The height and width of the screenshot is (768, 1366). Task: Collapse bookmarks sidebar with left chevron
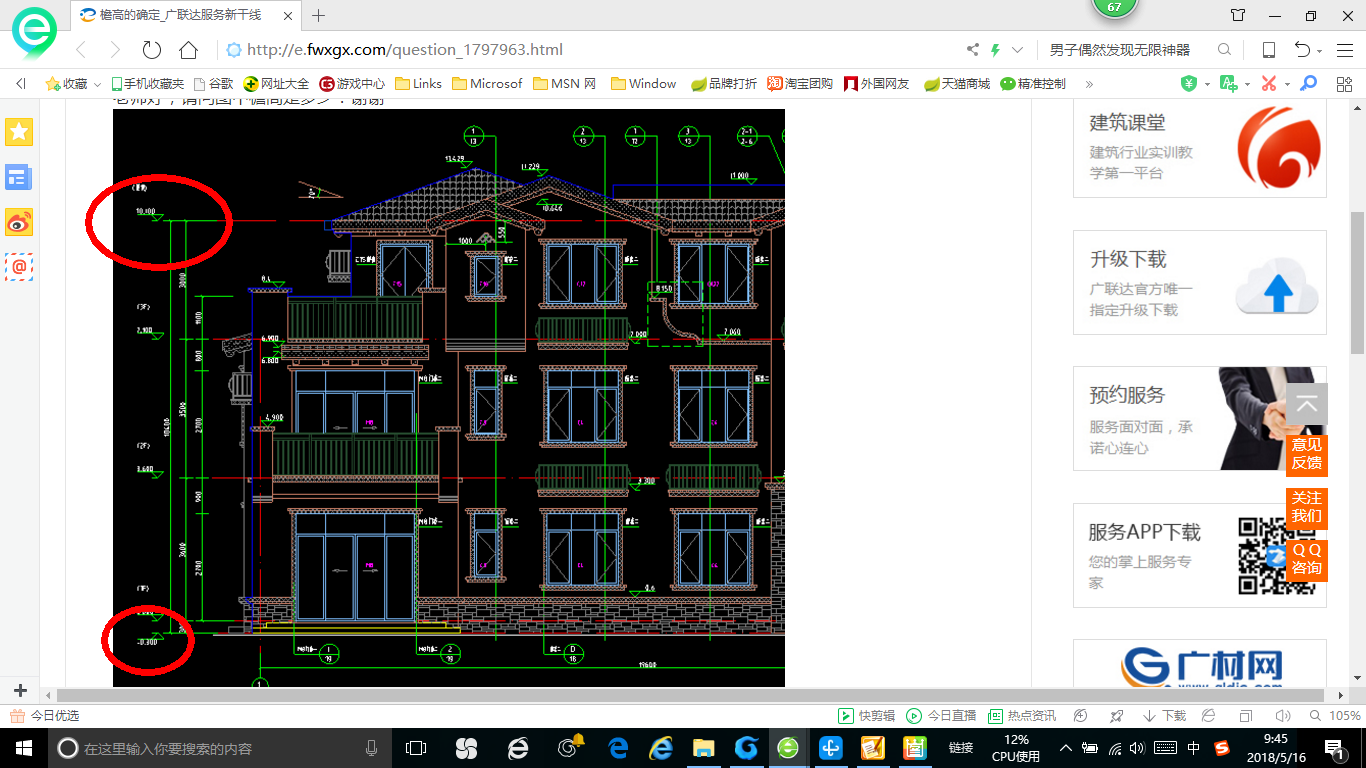pyautogui.click(x=20, y=84)
